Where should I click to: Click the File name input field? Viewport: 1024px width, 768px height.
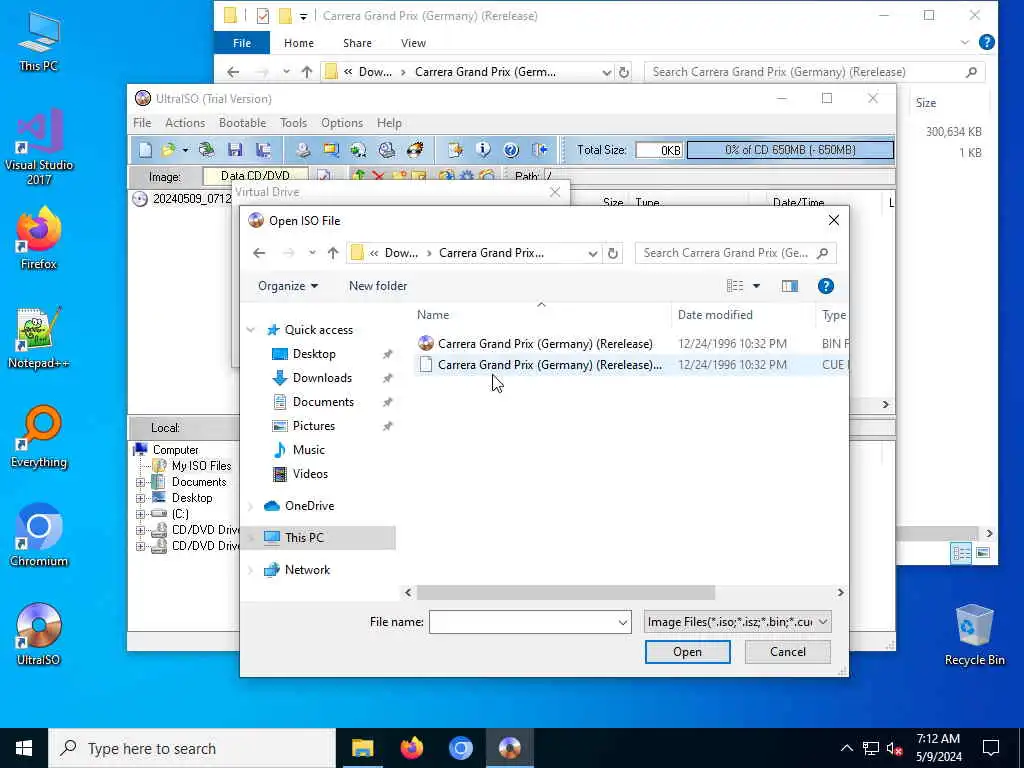[523, 622]
